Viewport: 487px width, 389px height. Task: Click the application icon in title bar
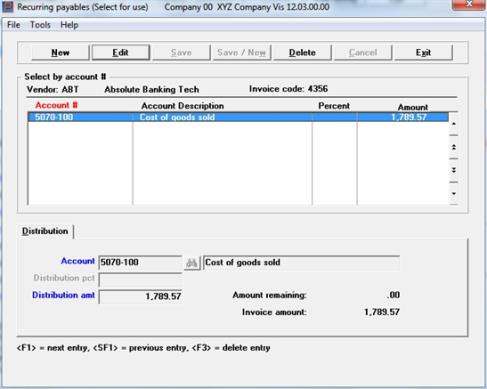(x=7, y=7)
